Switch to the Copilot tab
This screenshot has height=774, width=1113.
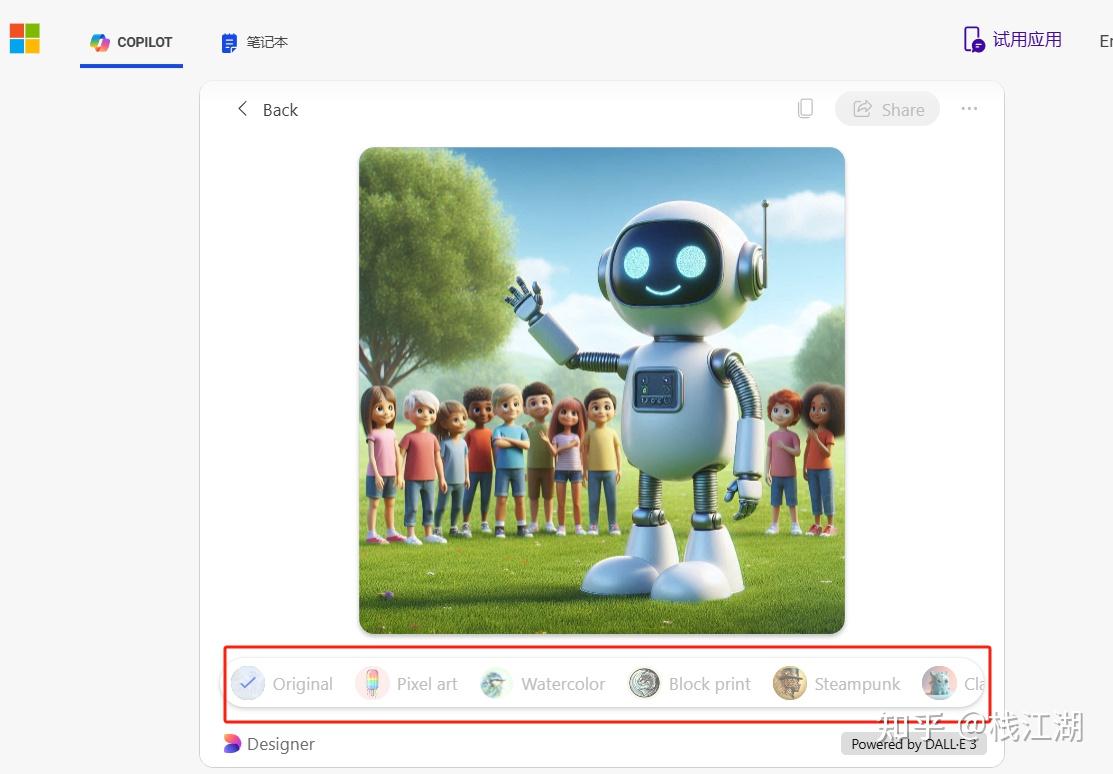click(131, 42)
